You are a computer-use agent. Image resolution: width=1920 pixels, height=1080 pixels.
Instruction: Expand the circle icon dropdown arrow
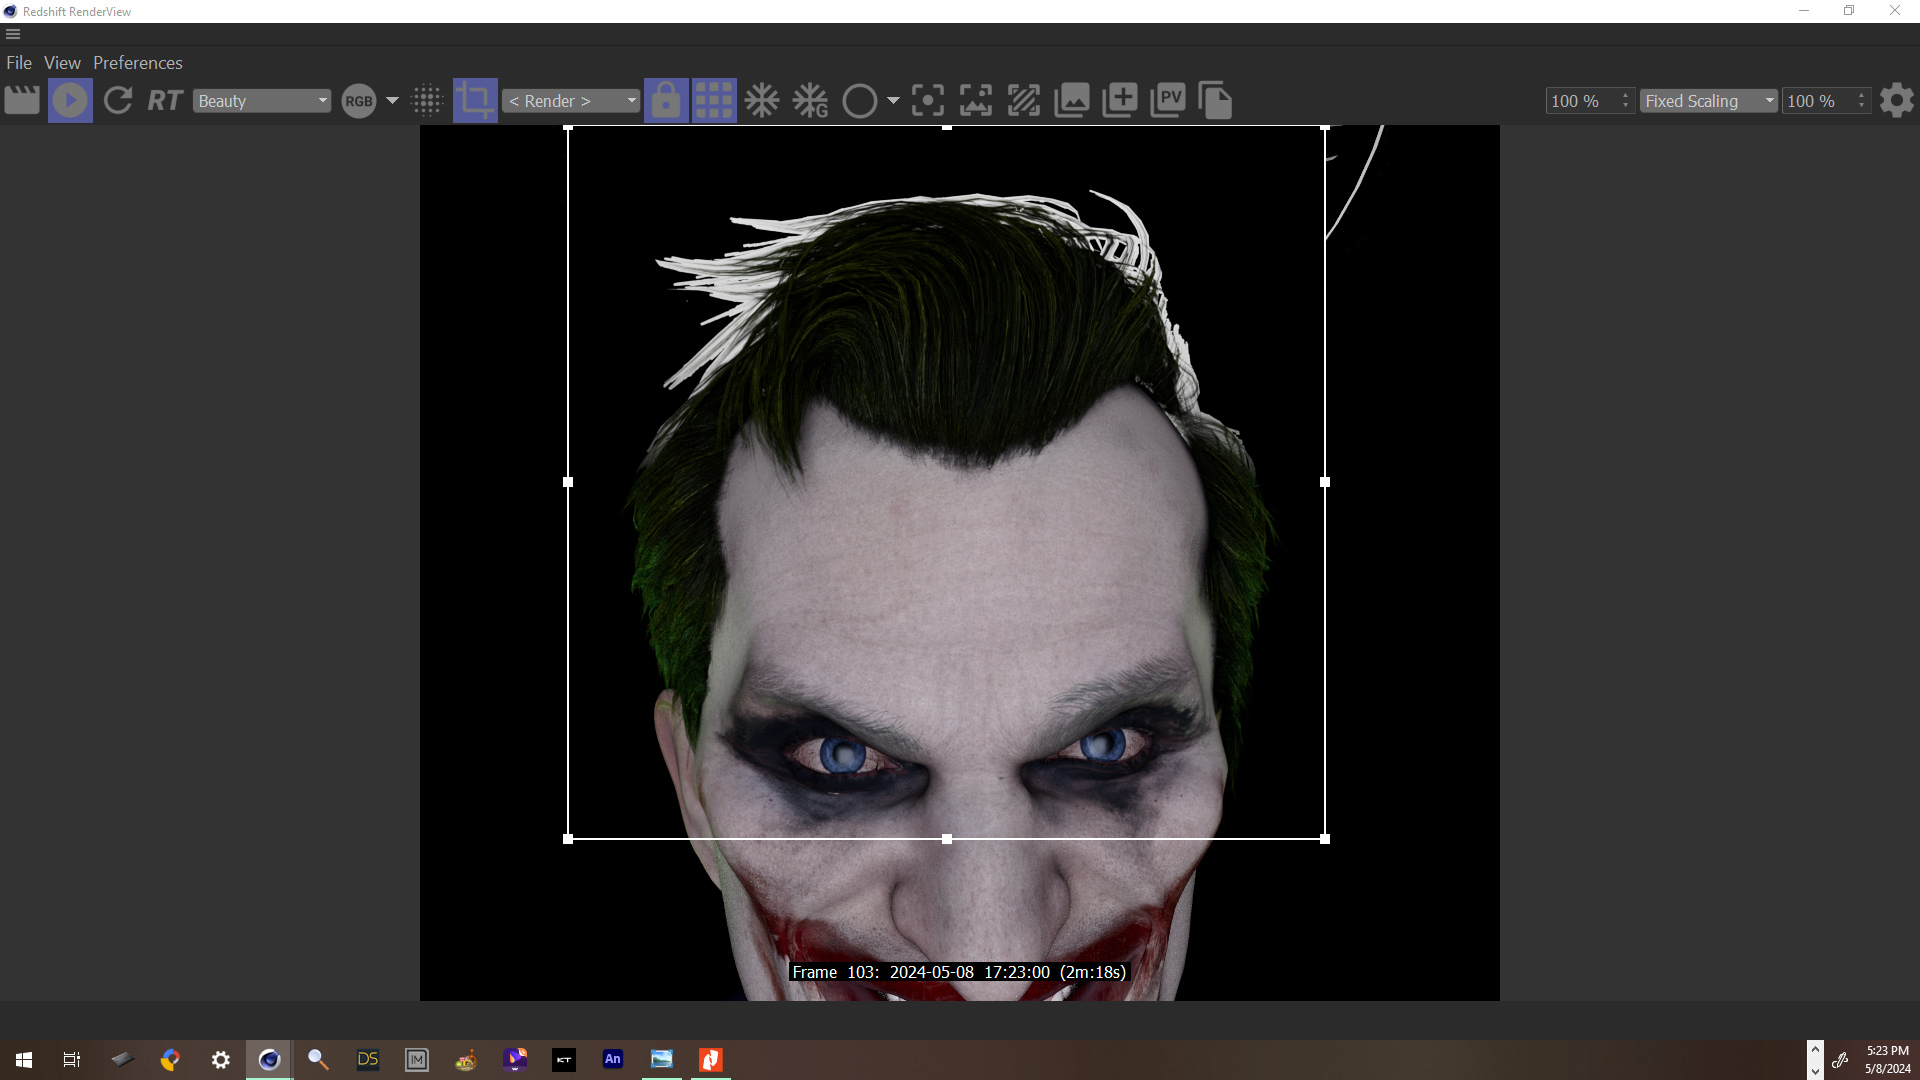tap(893, 101)
